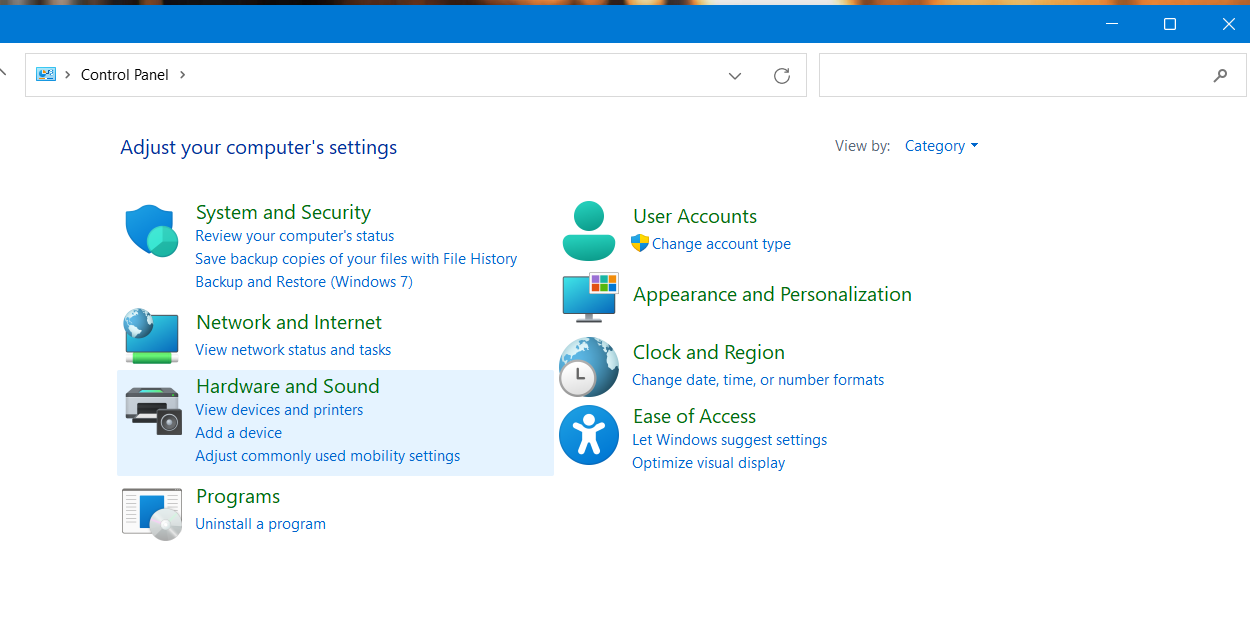Expand the View by Category dropdown
This screenshot has height=621, width=1250.
(x=941, y=146)
